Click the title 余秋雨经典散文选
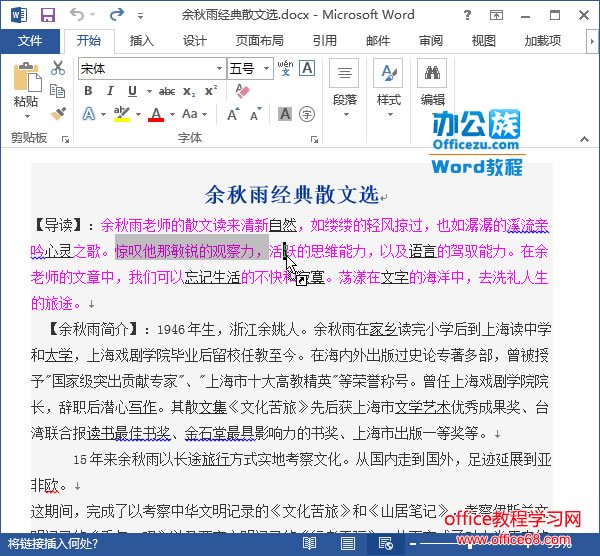The height and width of the screenshot is (556, 600). (292, 195)
